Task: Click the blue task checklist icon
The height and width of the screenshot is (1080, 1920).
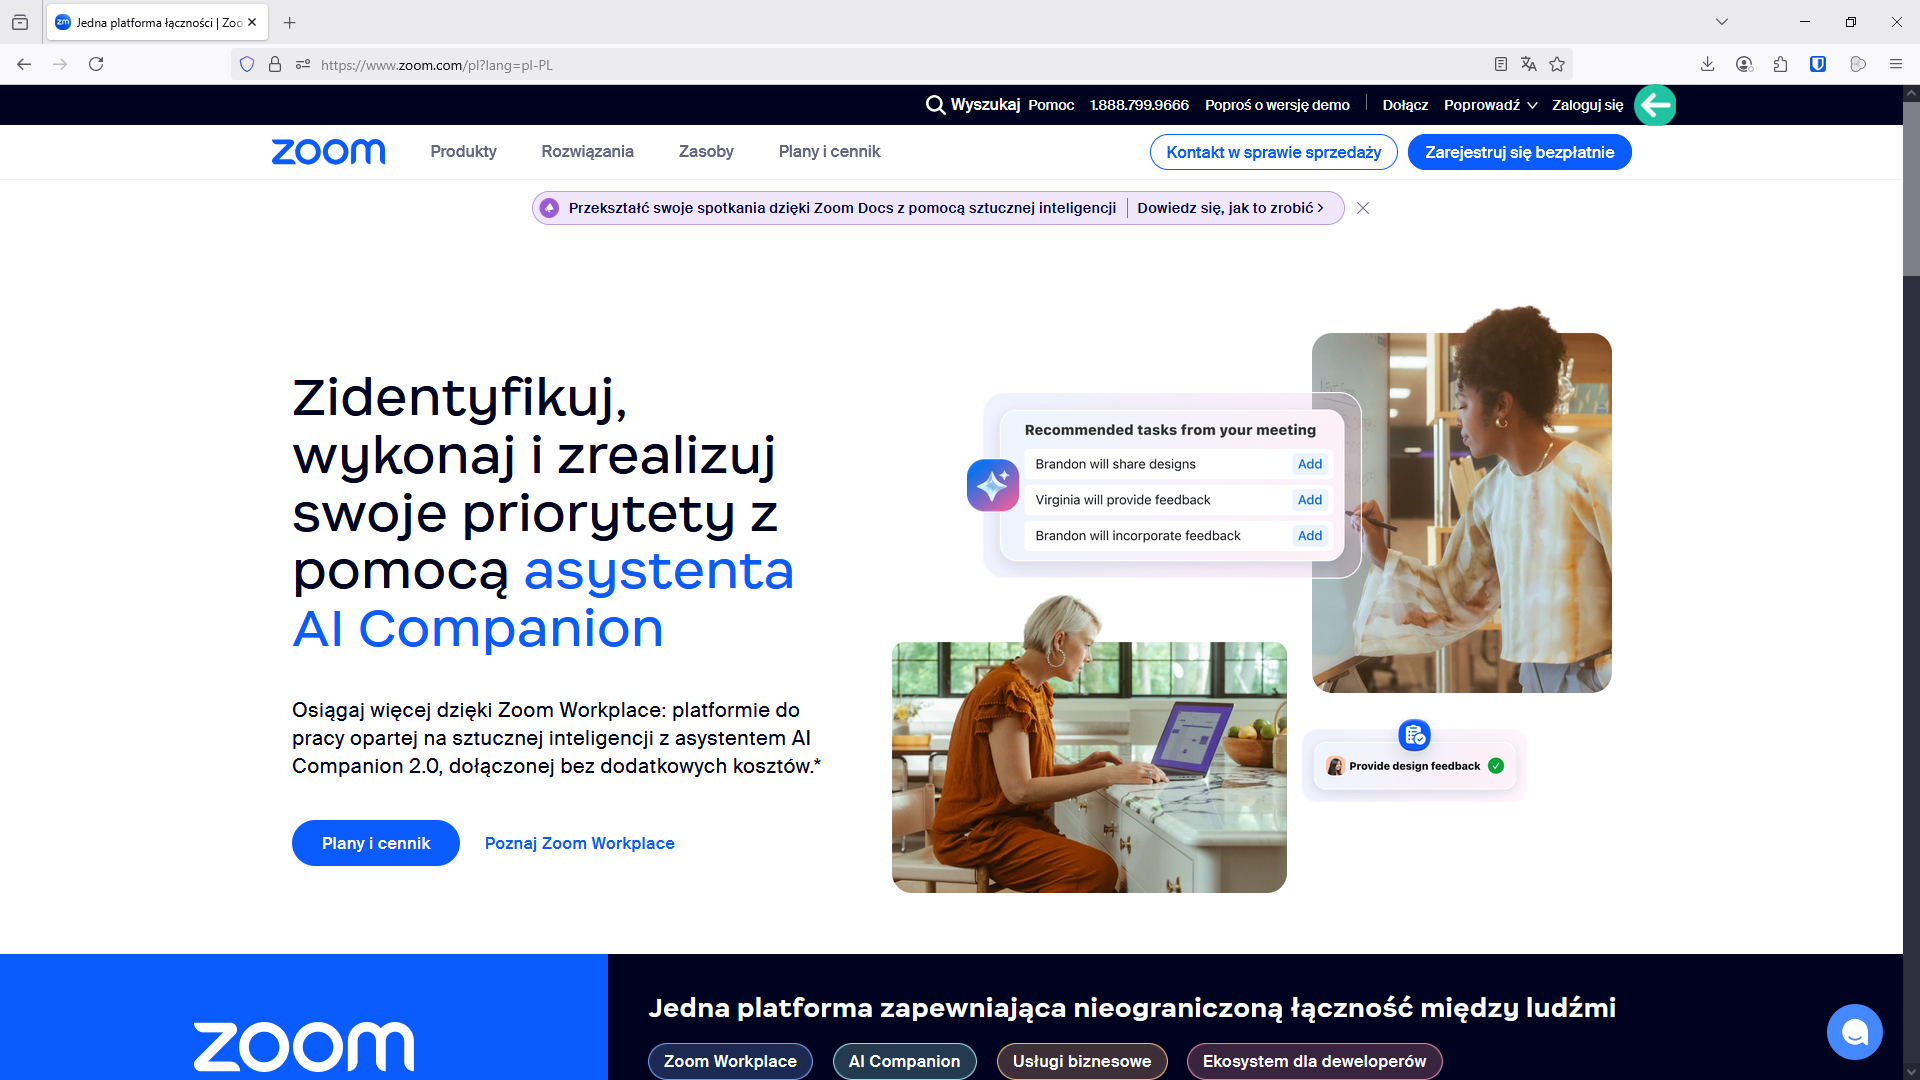Action: point(1414,735)
